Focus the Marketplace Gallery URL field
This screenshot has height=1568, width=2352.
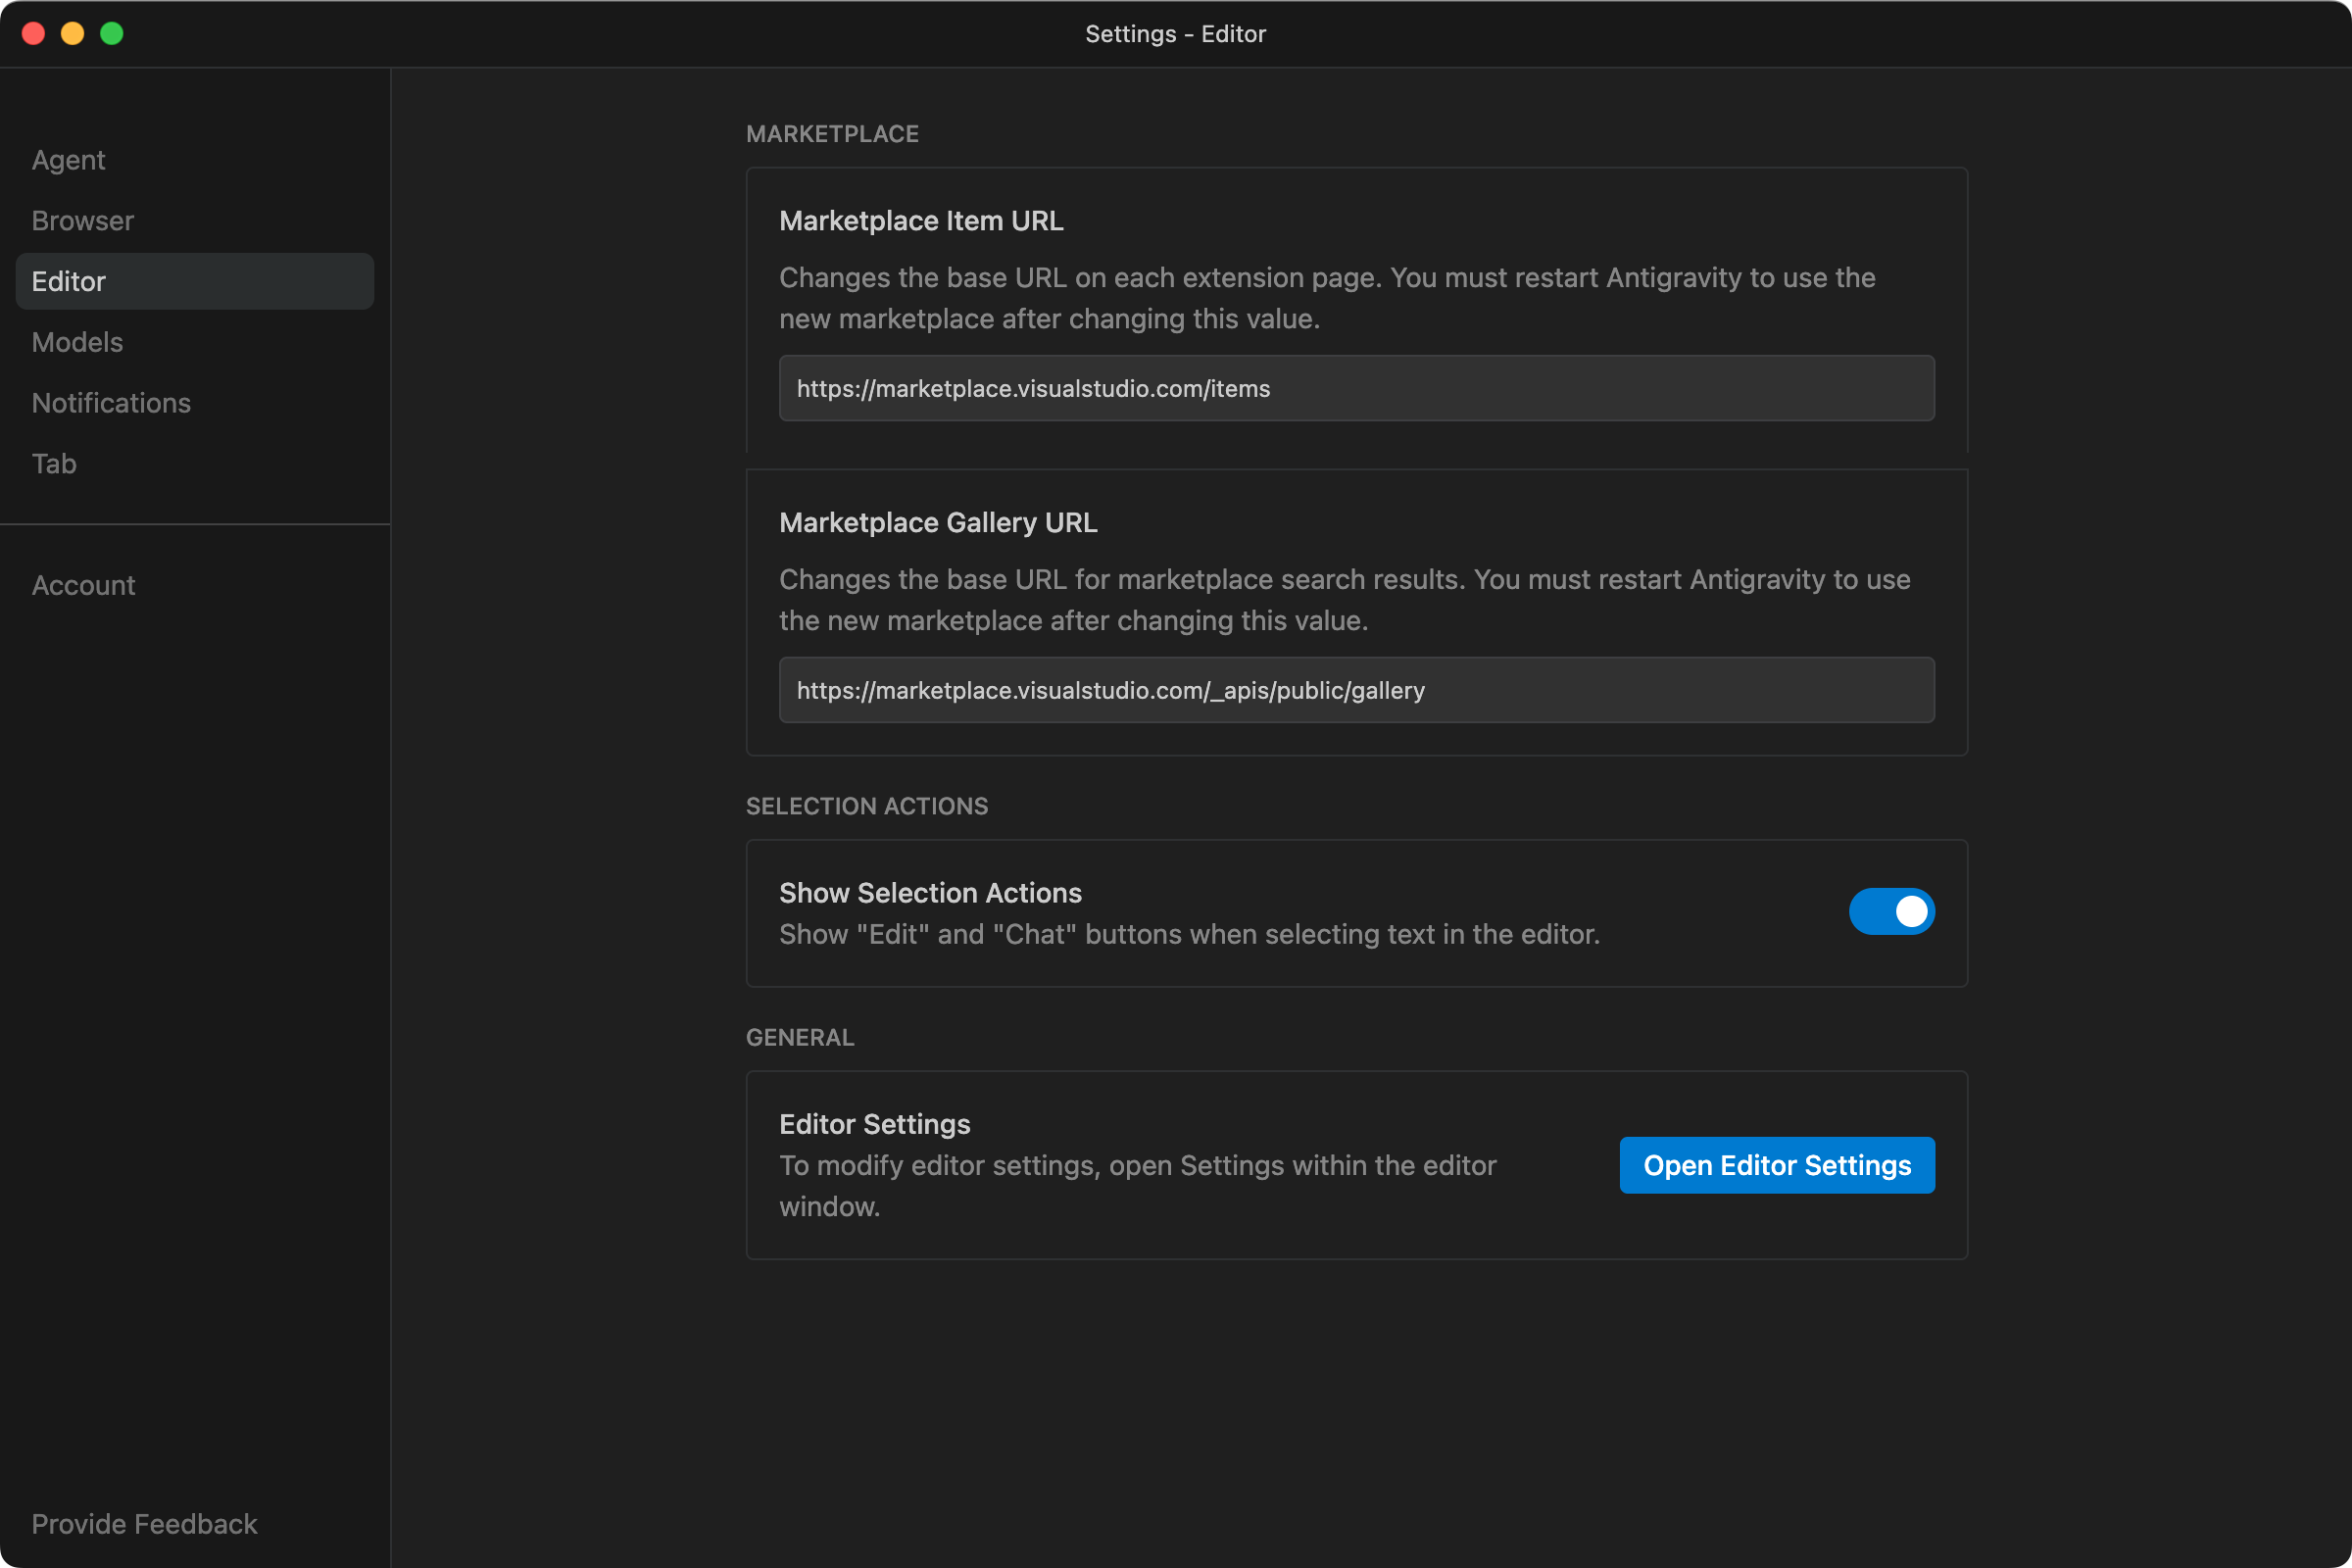click(x=1356, y=690)
